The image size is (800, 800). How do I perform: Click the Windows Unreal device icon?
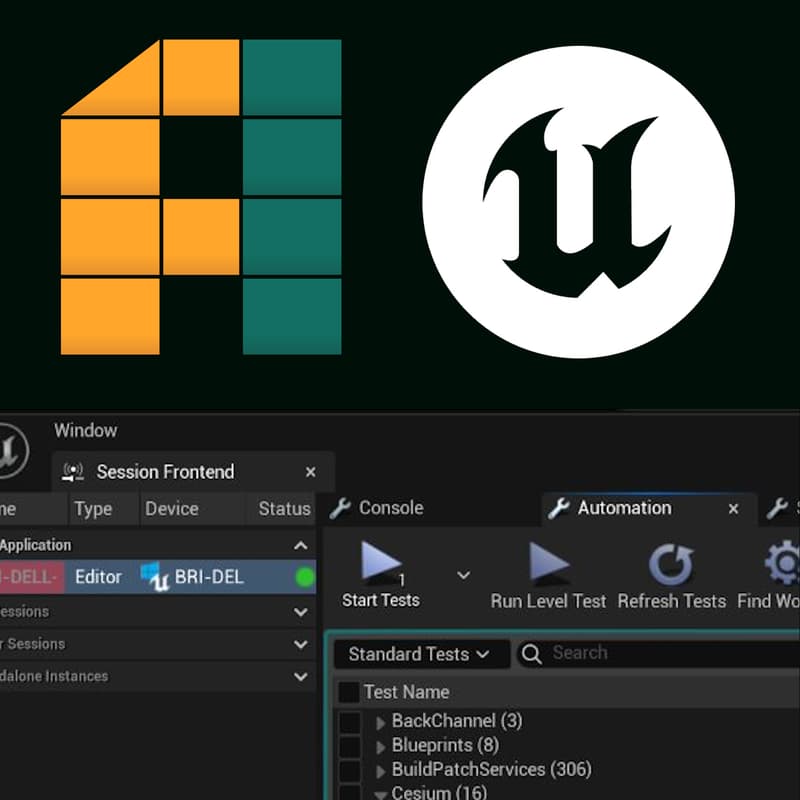[x=155, y=577]
